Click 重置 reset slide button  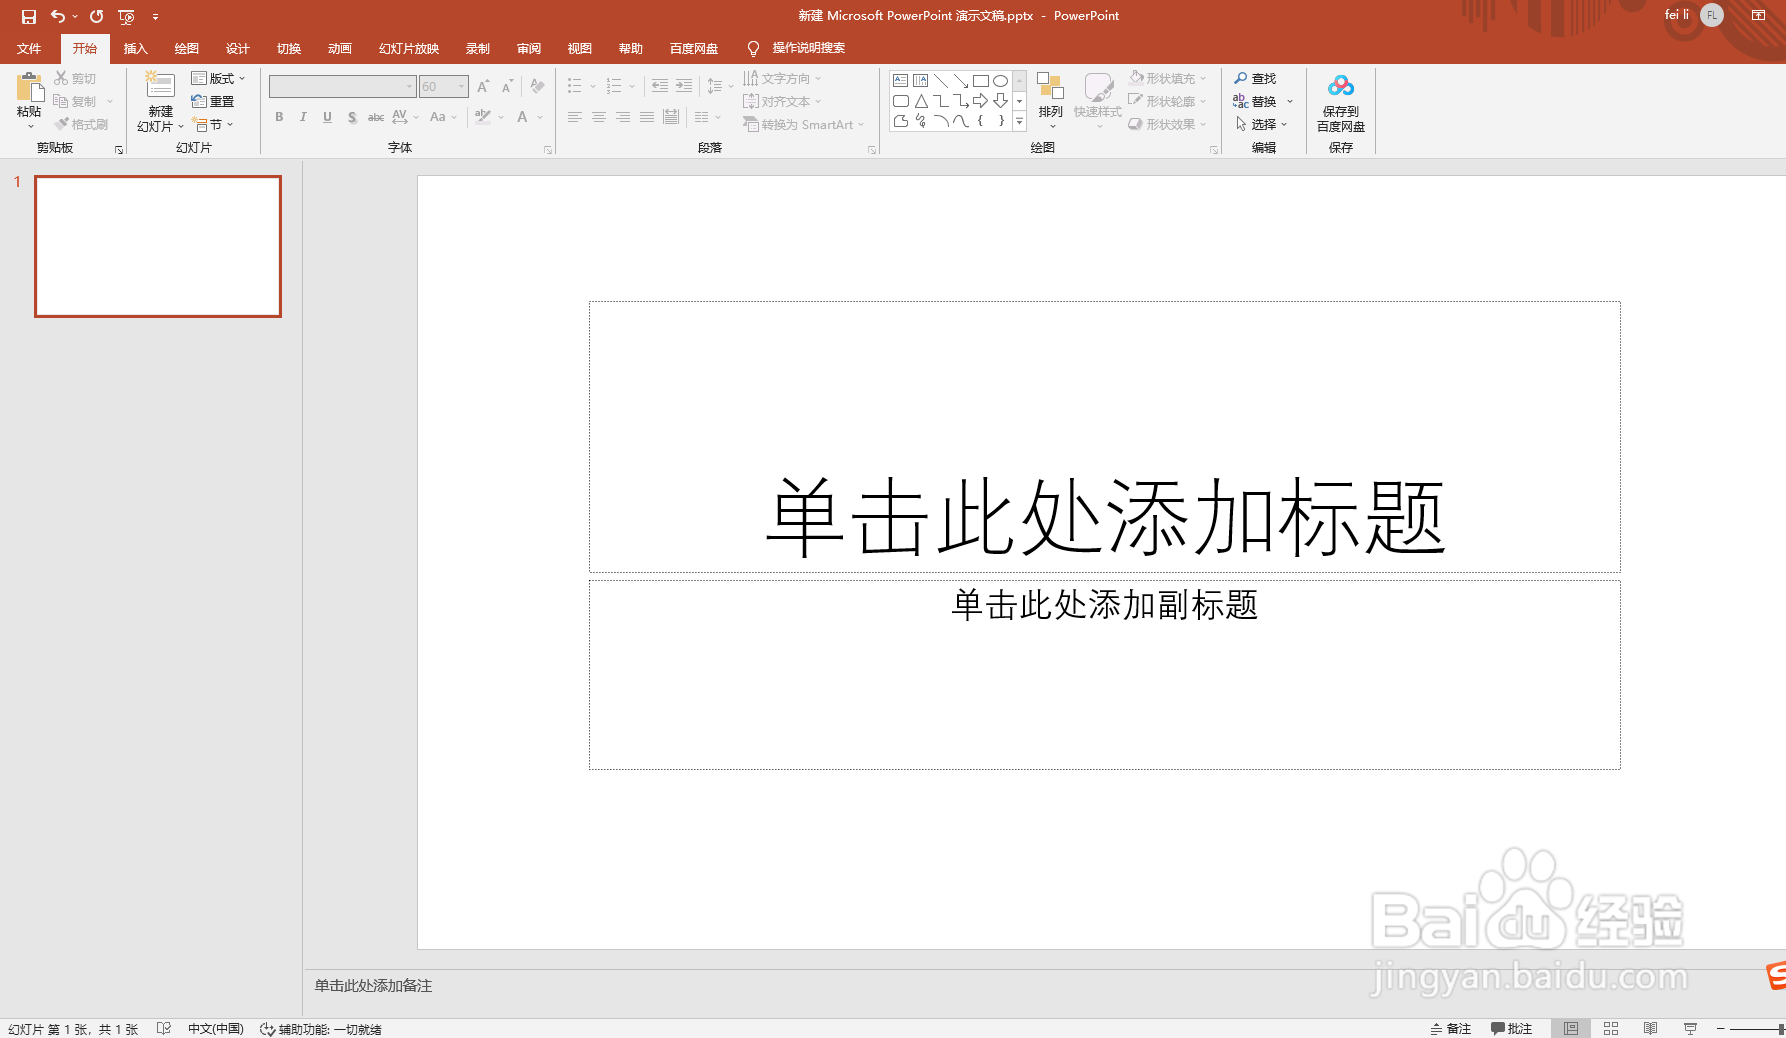(x=213, y=101)
